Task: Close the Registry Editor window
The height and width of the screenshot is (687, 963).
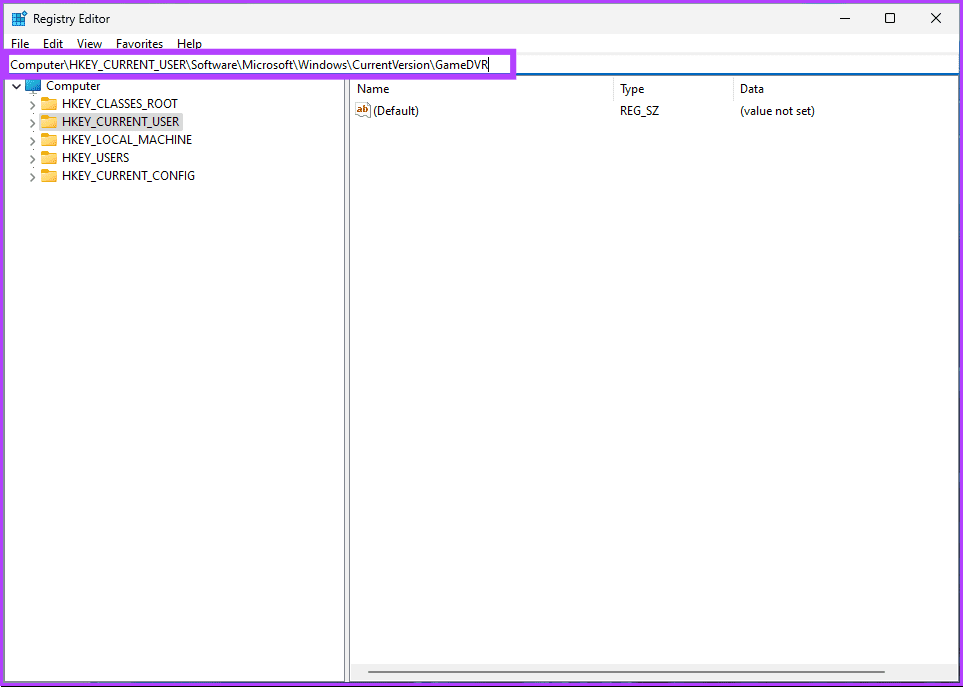Action: tap(935, 18)
